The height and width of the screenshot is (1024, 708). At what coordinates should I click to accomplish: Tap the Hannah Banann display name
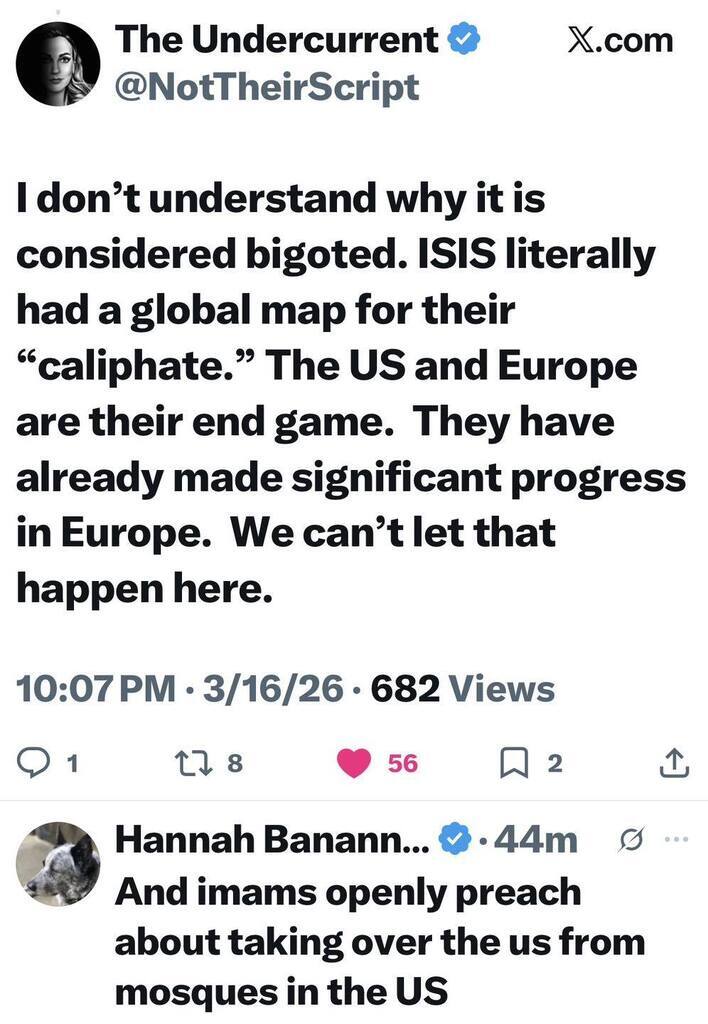pos(272,840)
